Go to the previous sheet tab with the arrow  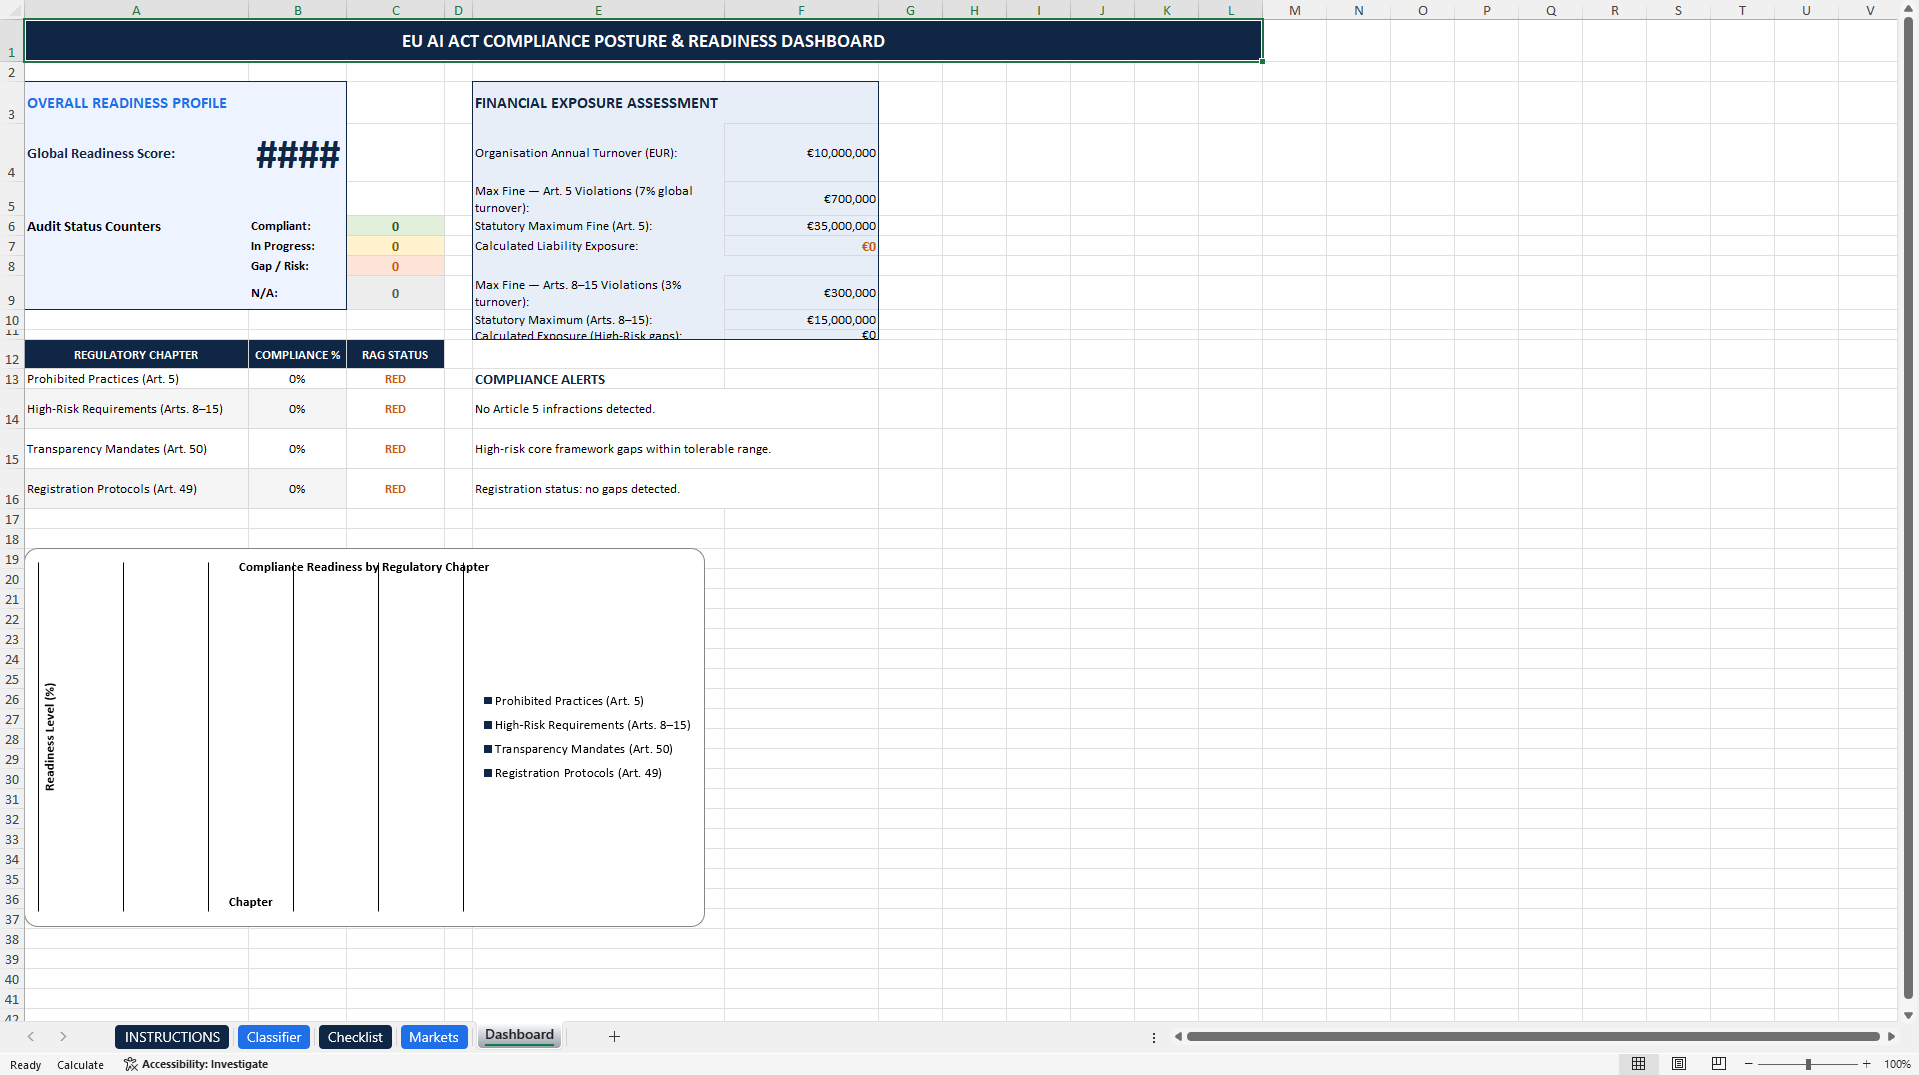click(31, 1037)
